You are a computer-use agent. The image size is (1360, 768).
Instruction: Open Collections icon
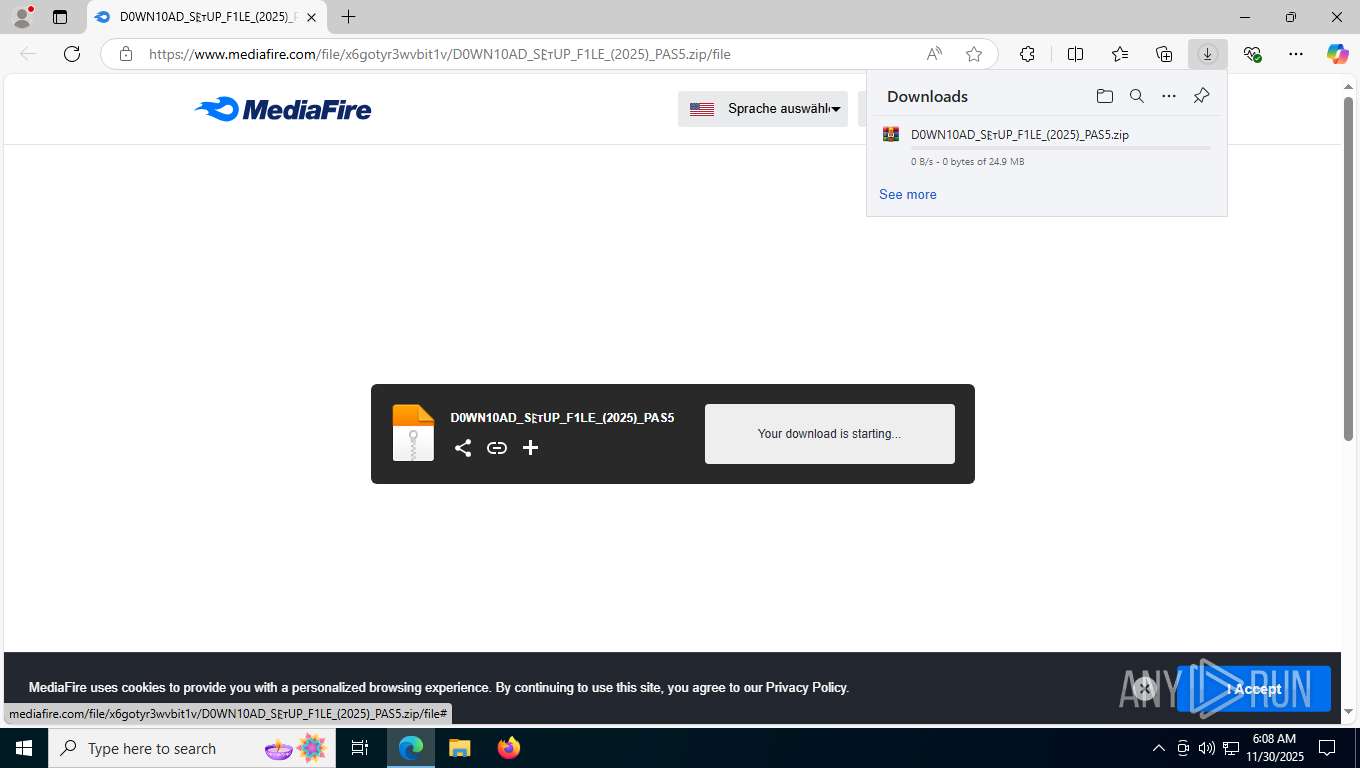1164,54
